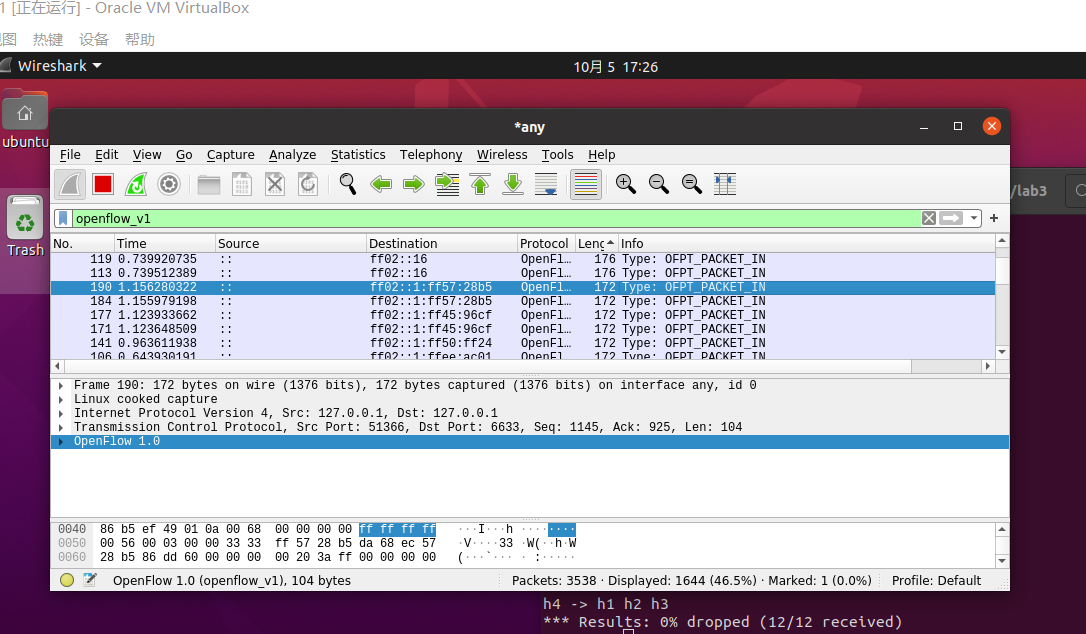Sort by Source column header
Viewport: 1086px width, 634px height.
pos(291,243)
